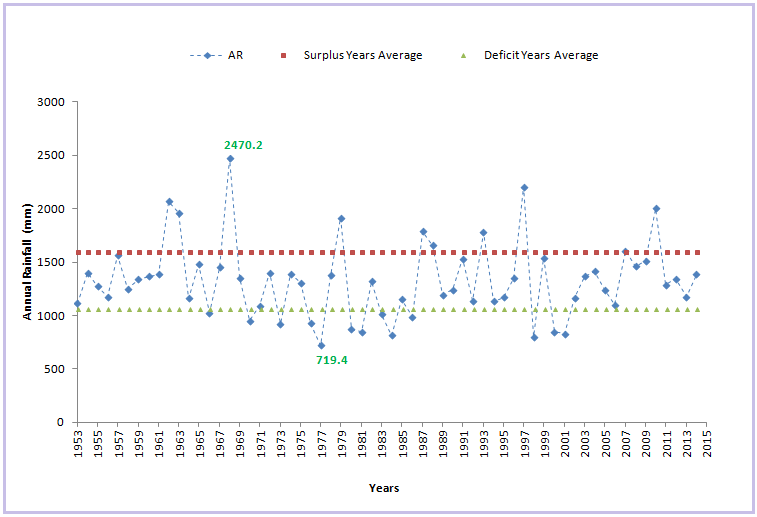Select the 'Deficit Years Average' legend text

tap(540, 56)
